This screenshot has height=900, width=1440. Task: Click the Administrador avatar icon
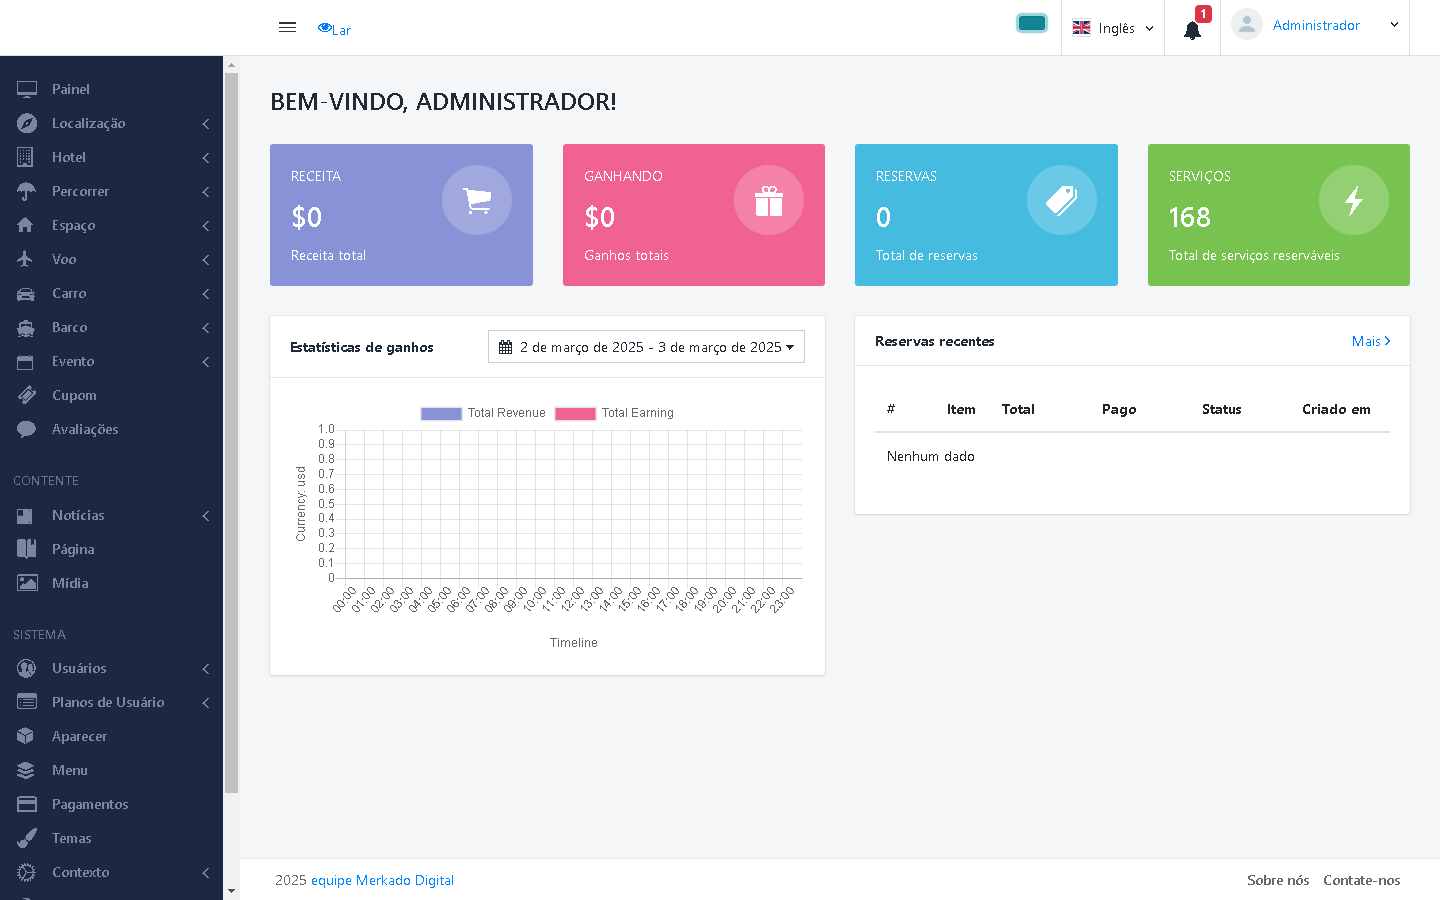point(1246,25)
